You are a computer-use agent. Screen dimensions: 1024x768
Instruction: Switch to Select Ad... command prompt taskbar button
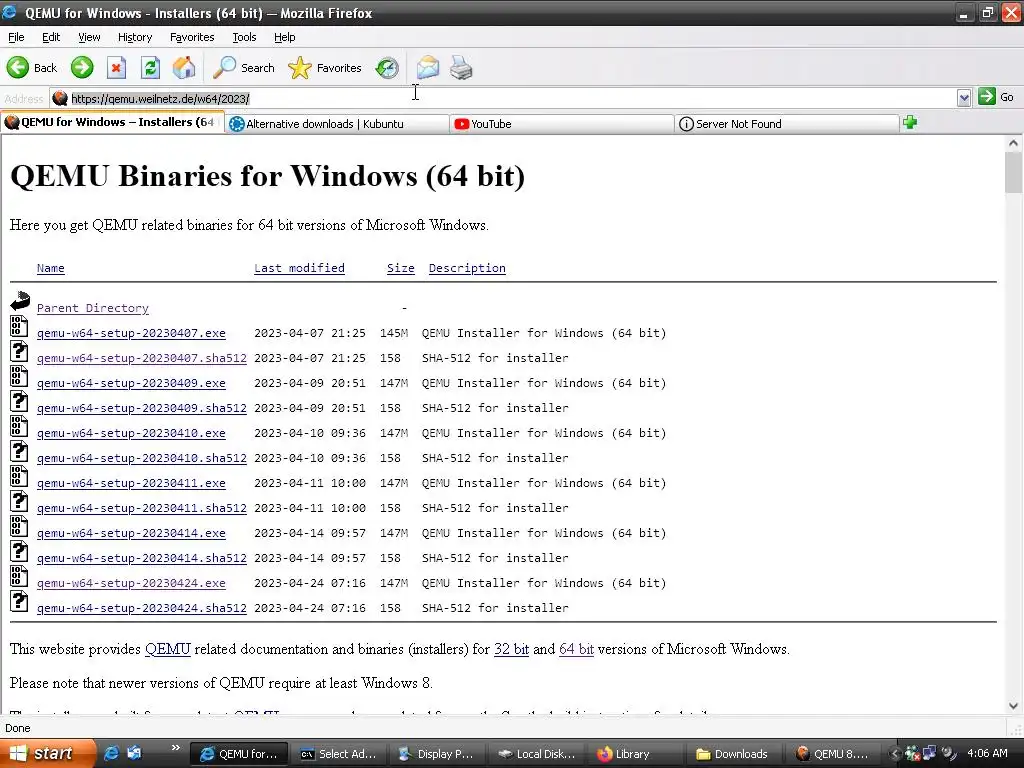(x=336, y=754)
